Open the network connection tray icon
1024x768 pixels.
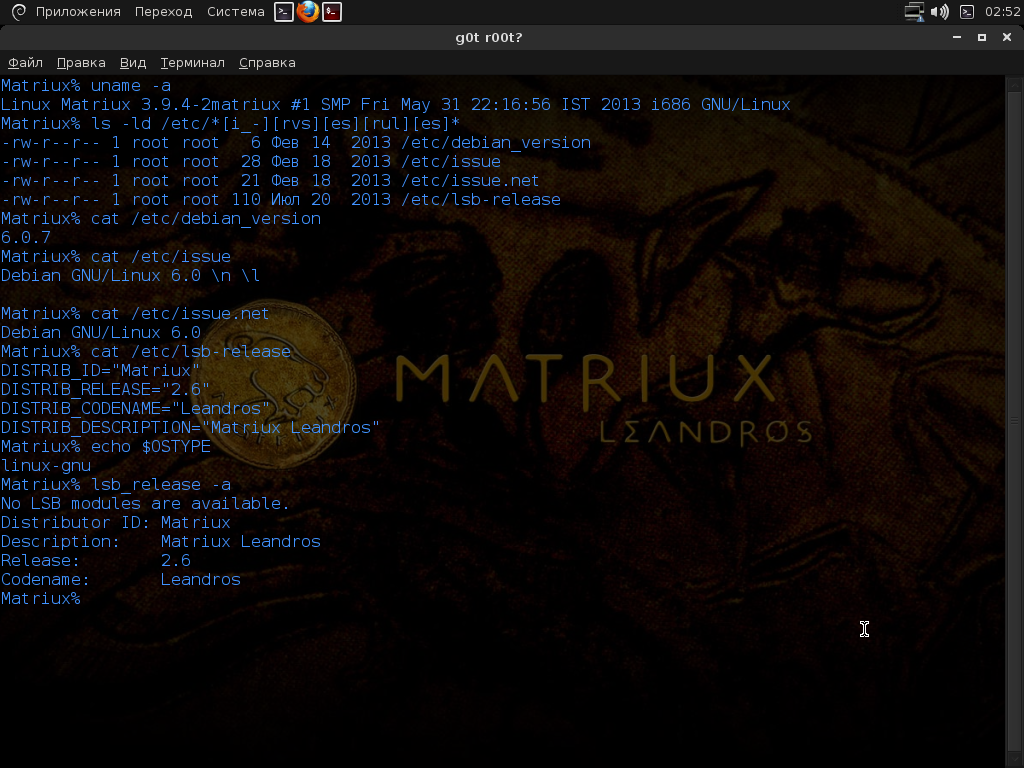(914, 12)
